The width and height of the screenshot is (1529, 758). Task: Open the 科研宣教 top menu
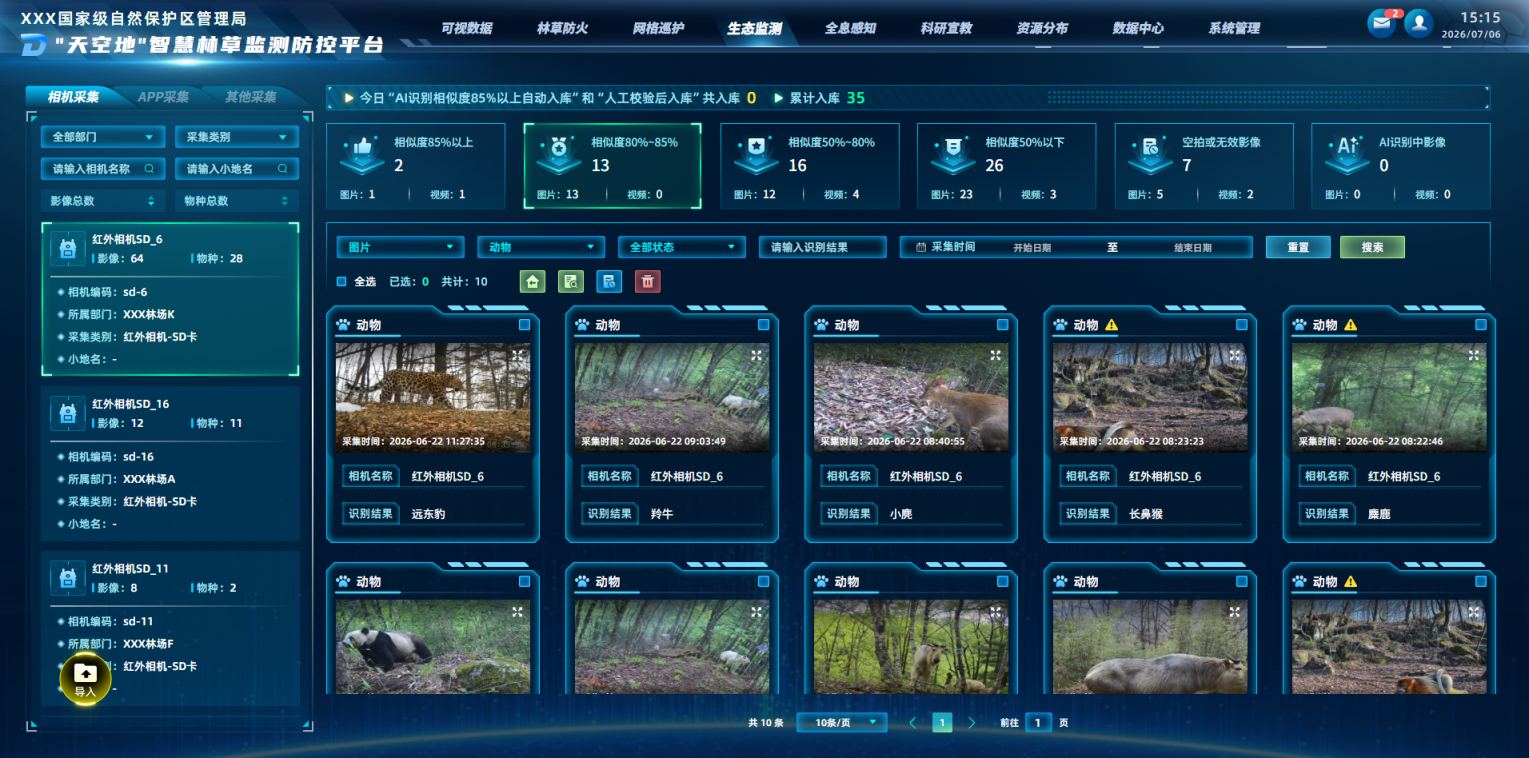(x=947, y=28)
